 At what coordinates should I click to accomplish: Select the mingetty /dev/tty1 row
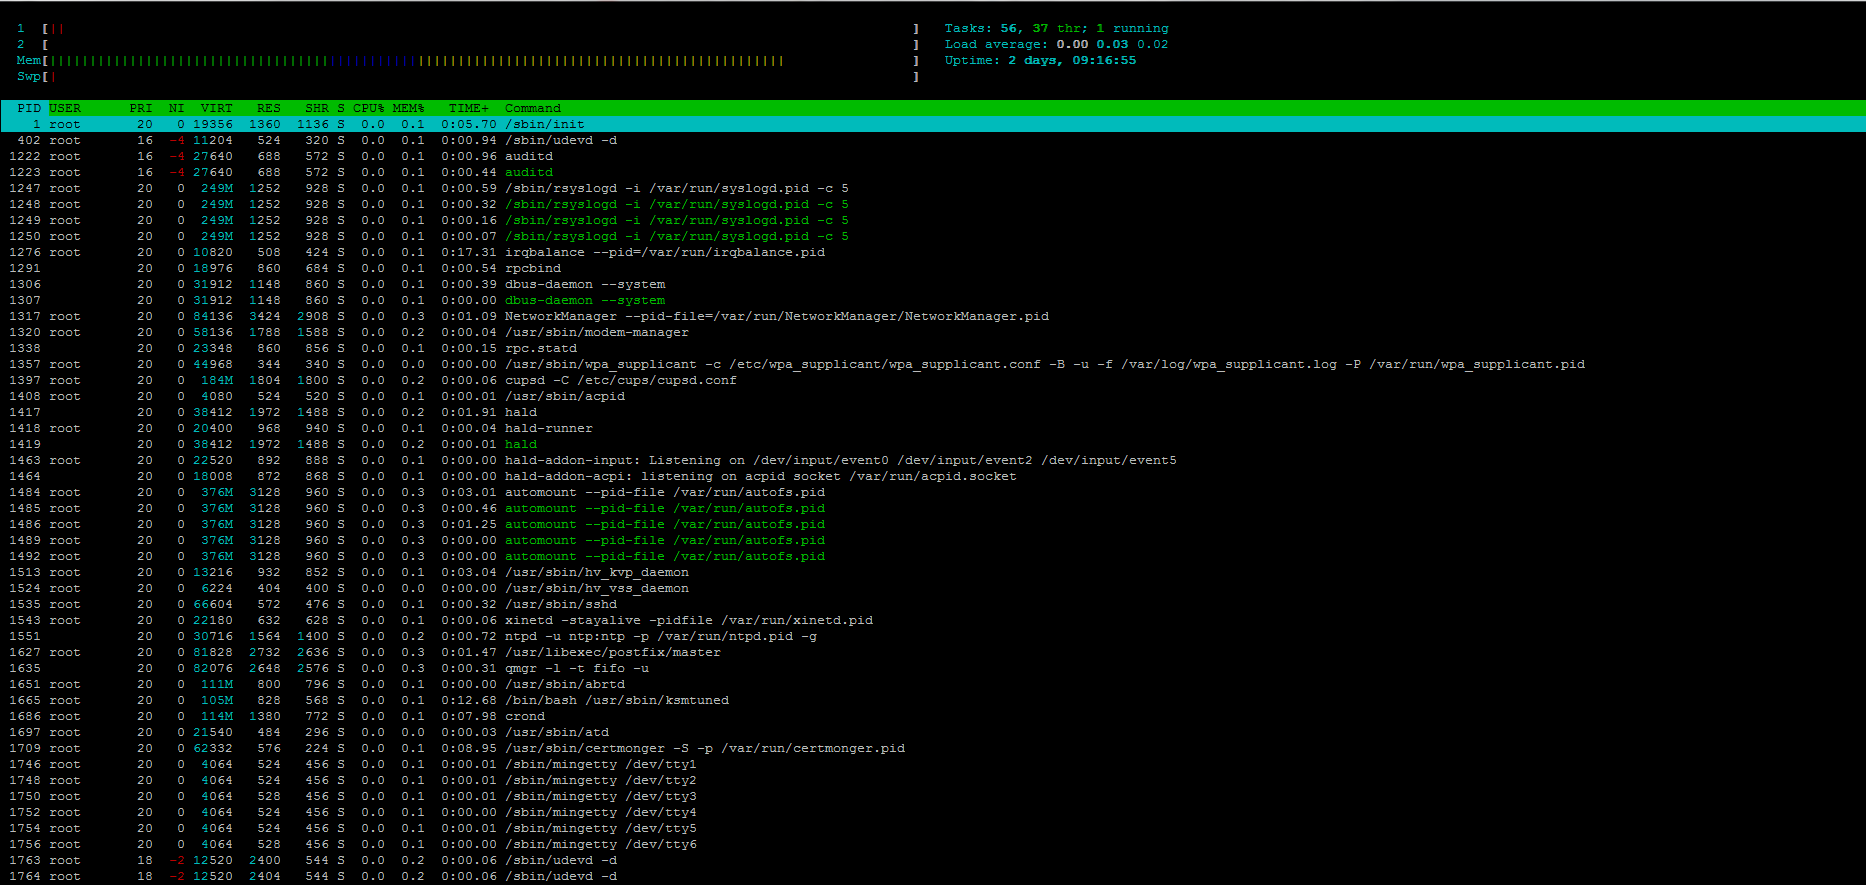[933, 764]
